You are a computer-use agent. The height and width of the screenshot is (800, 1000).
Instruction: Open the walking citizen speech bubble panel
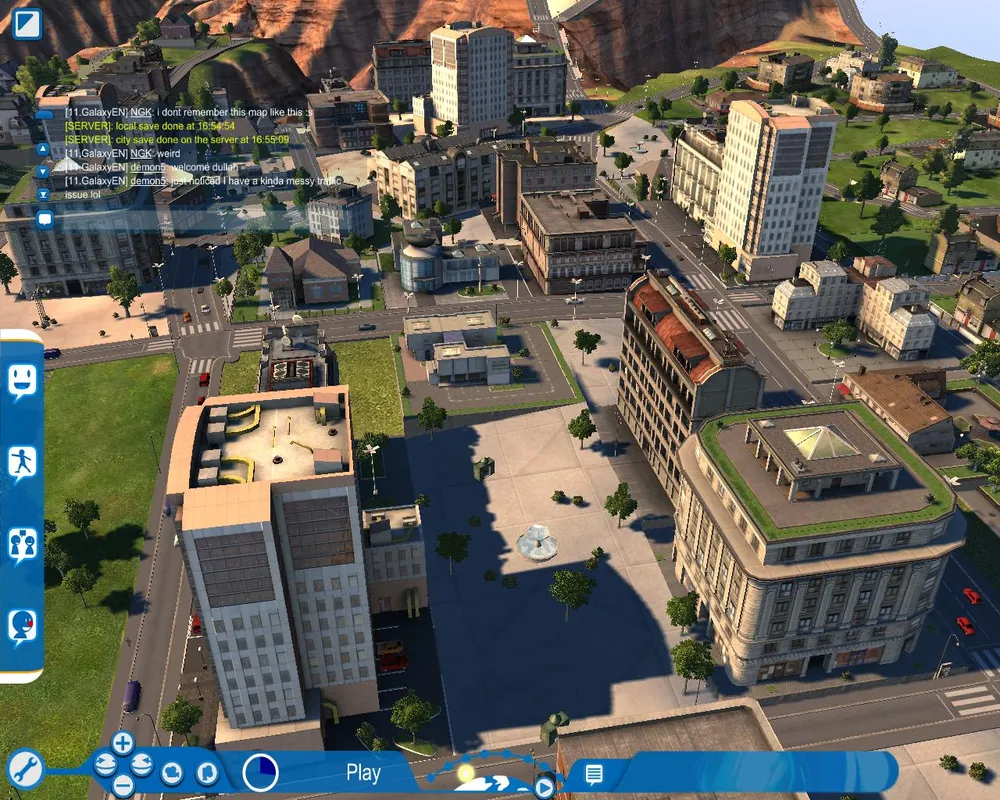click(x=22, y=463)
